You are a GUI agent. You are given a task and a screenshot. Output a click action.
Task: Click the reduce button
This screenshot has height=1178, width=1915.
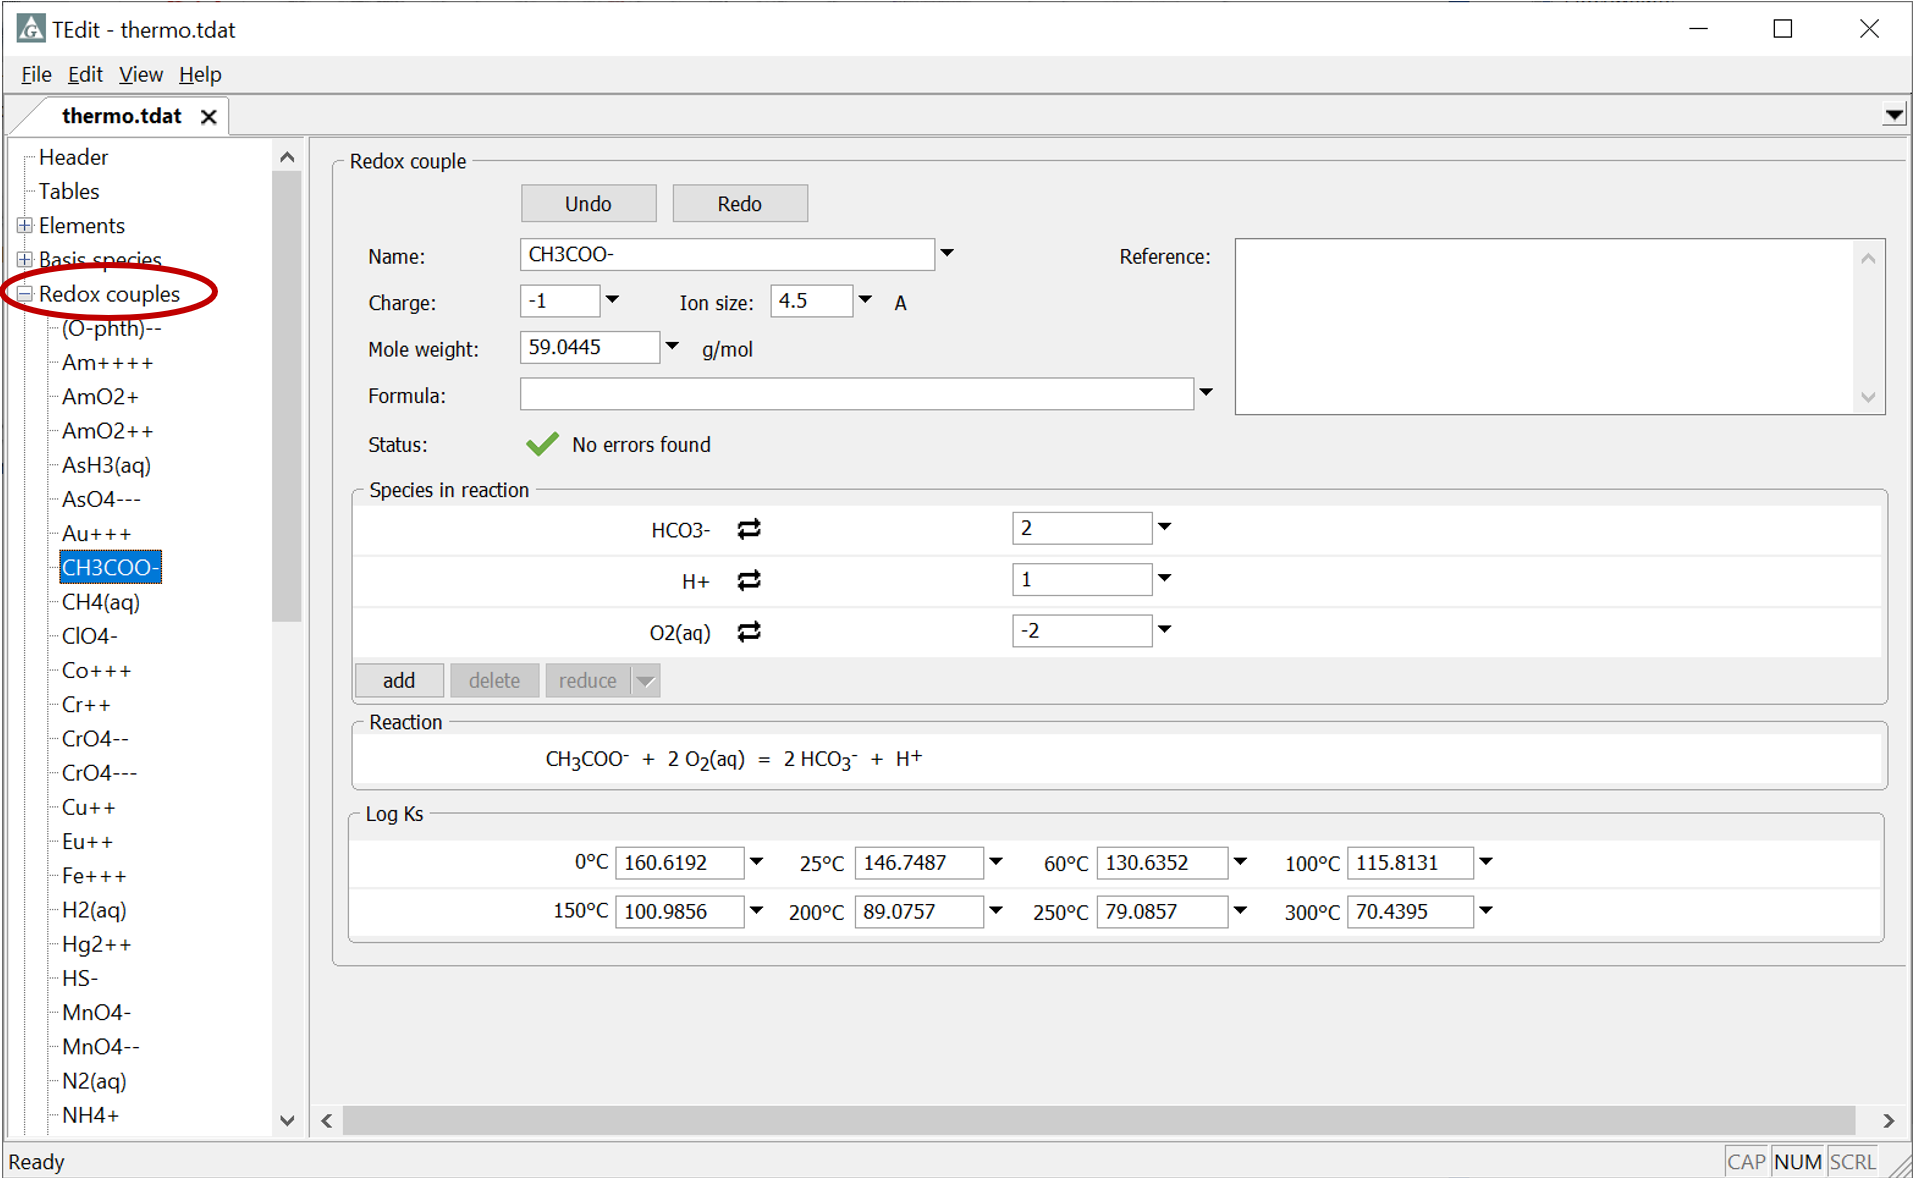(x=588, y=681)
